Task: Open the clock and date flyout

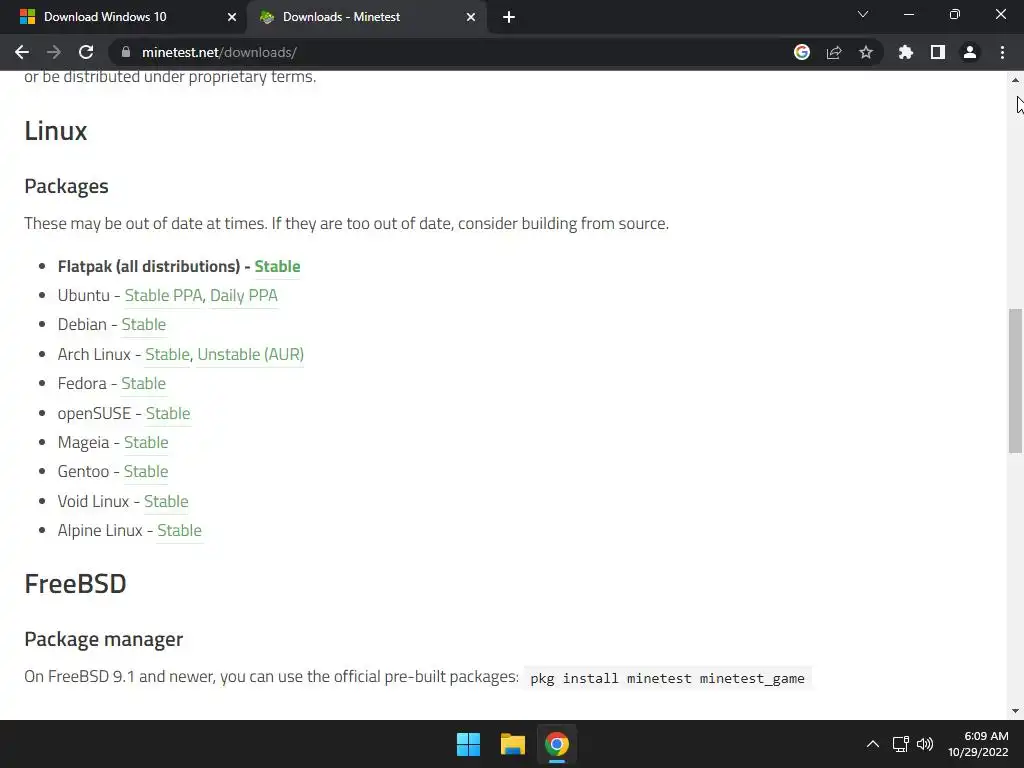Action: tap(978, 744)
